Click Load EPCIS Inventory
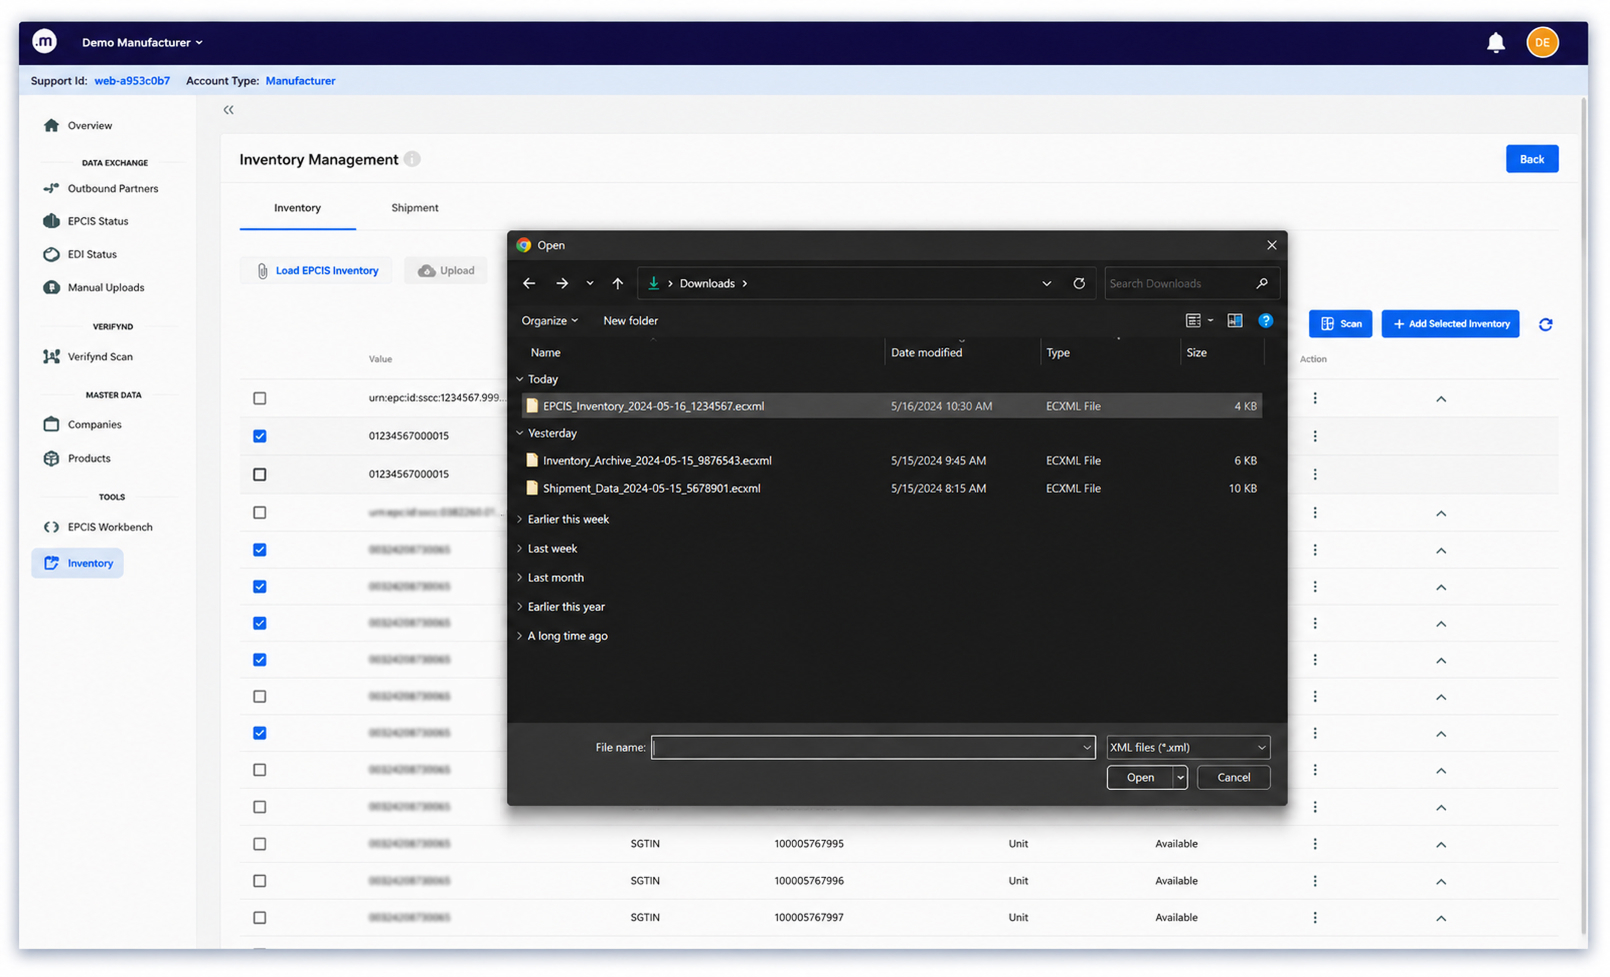Image resolution: width=1610 pixels, height=977 pixels. (x=316, y=270)
